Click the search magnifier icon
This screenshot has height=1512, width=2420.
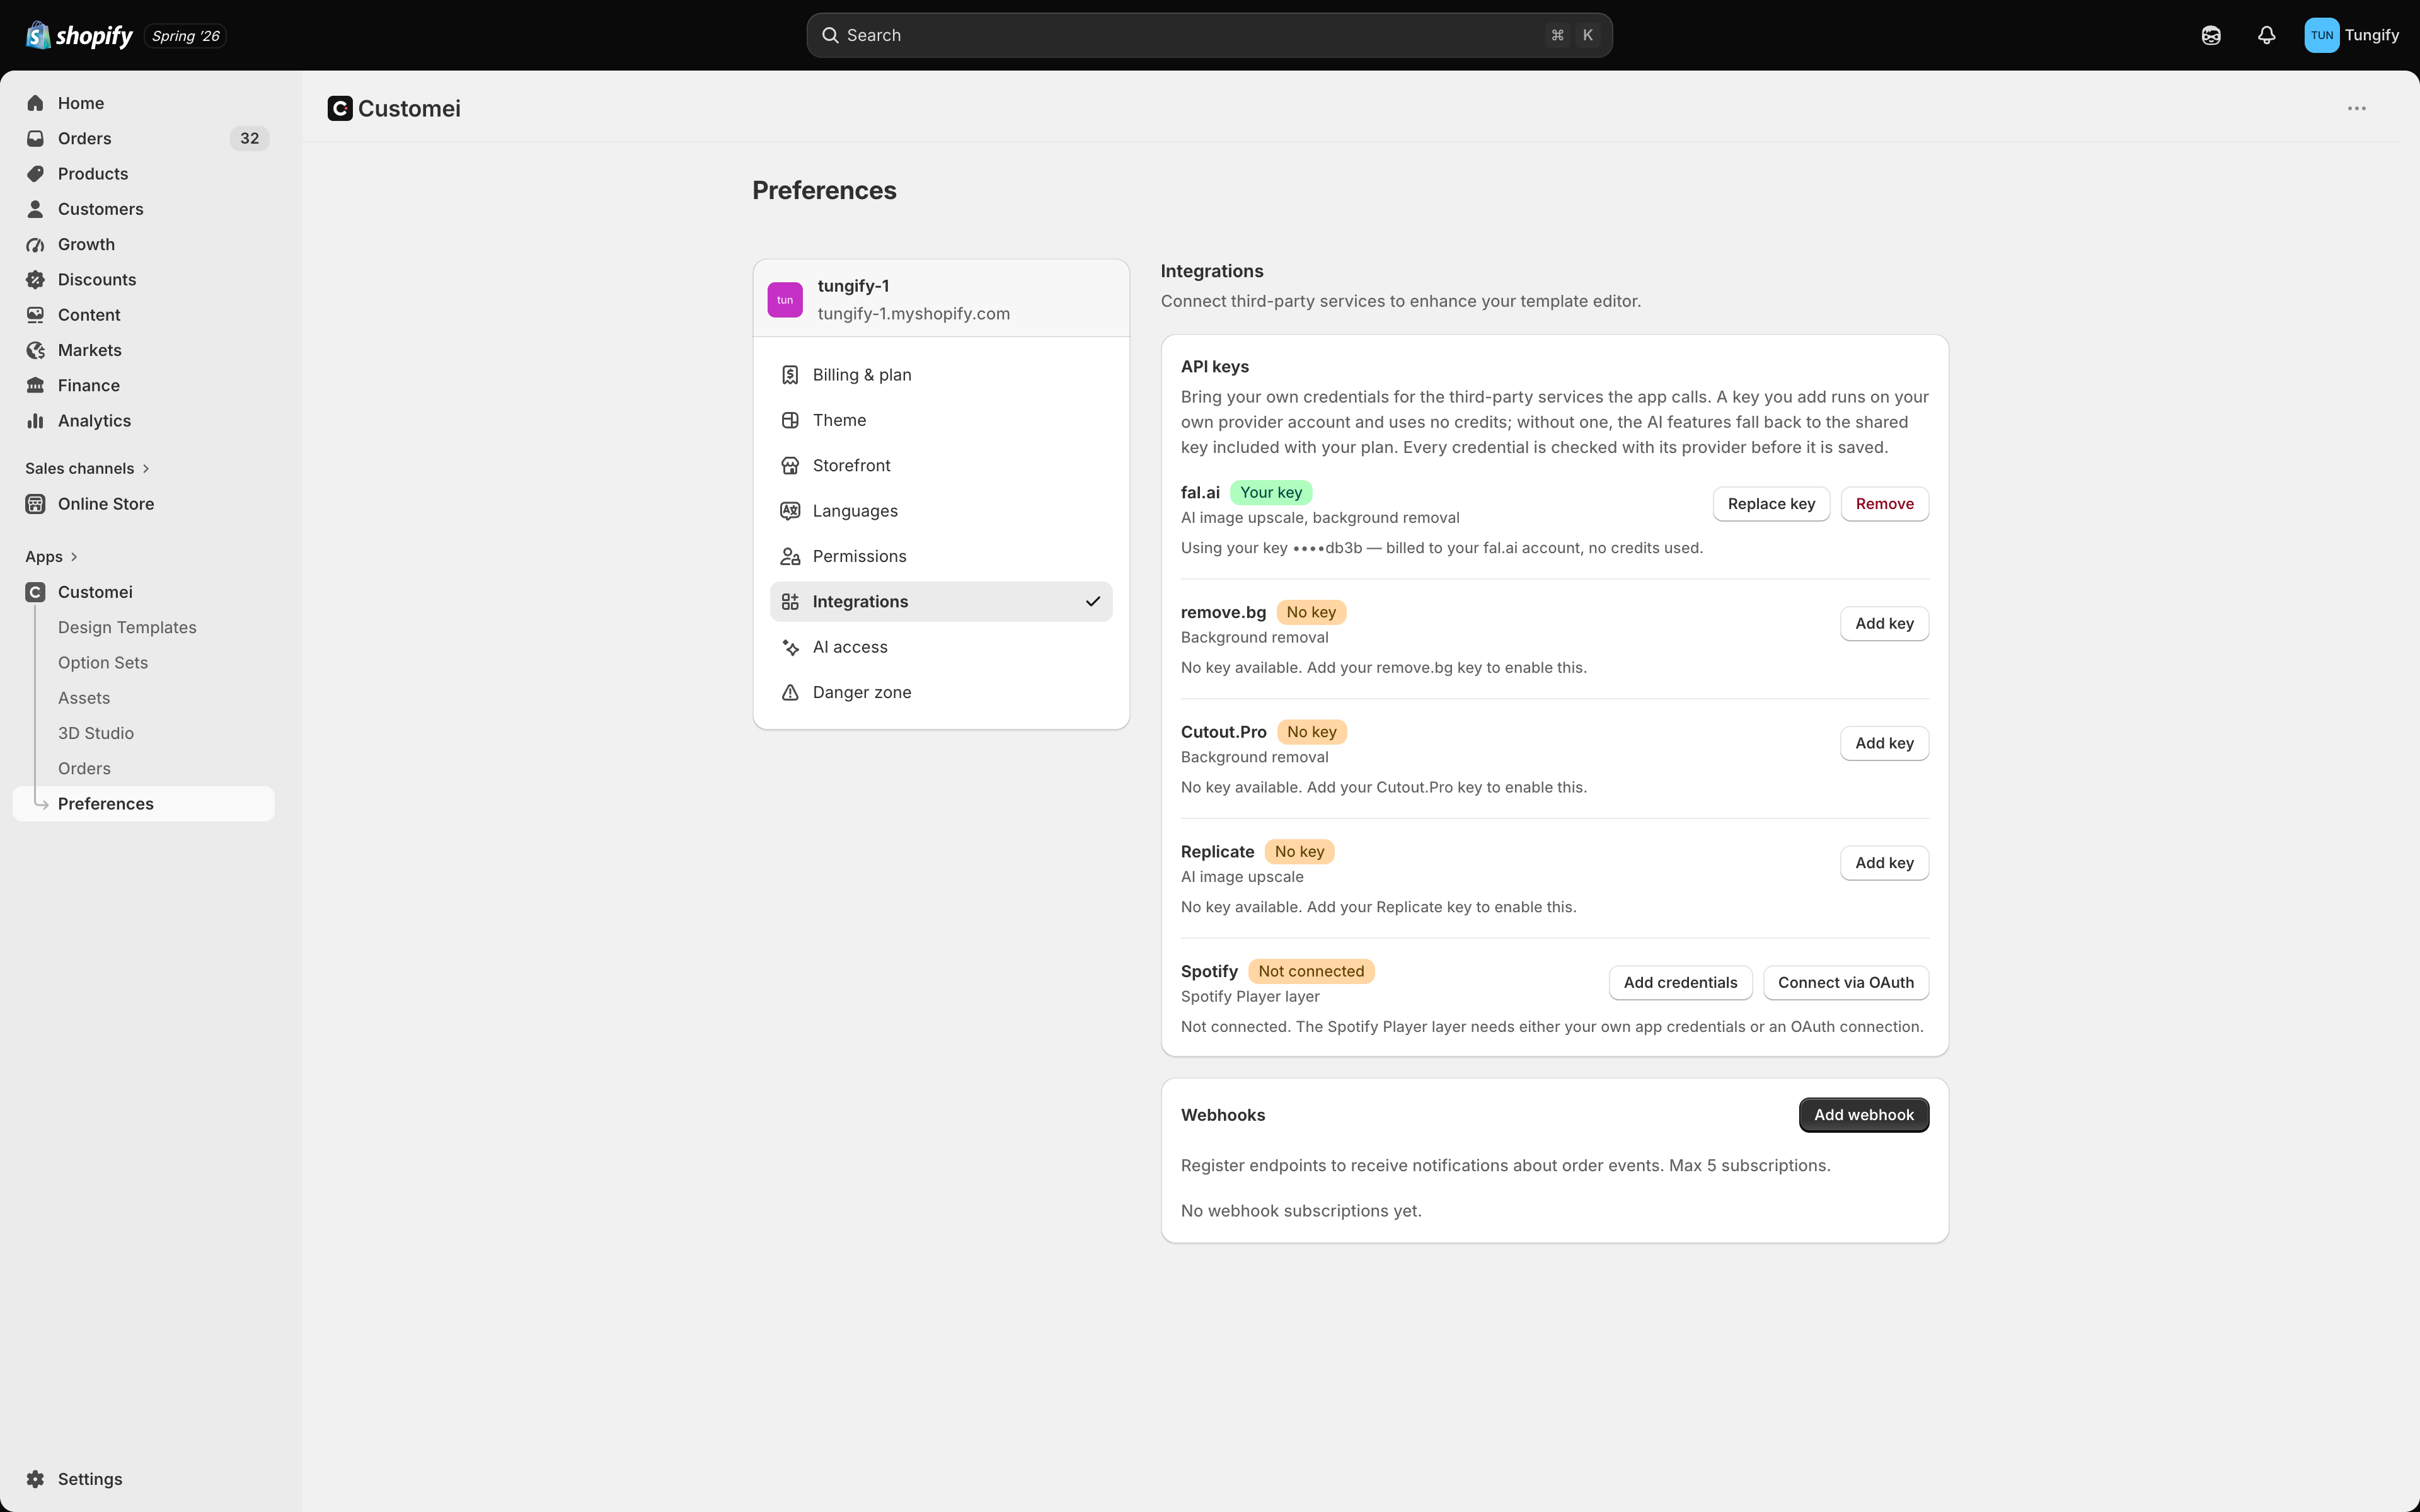[x=830, y=35]
